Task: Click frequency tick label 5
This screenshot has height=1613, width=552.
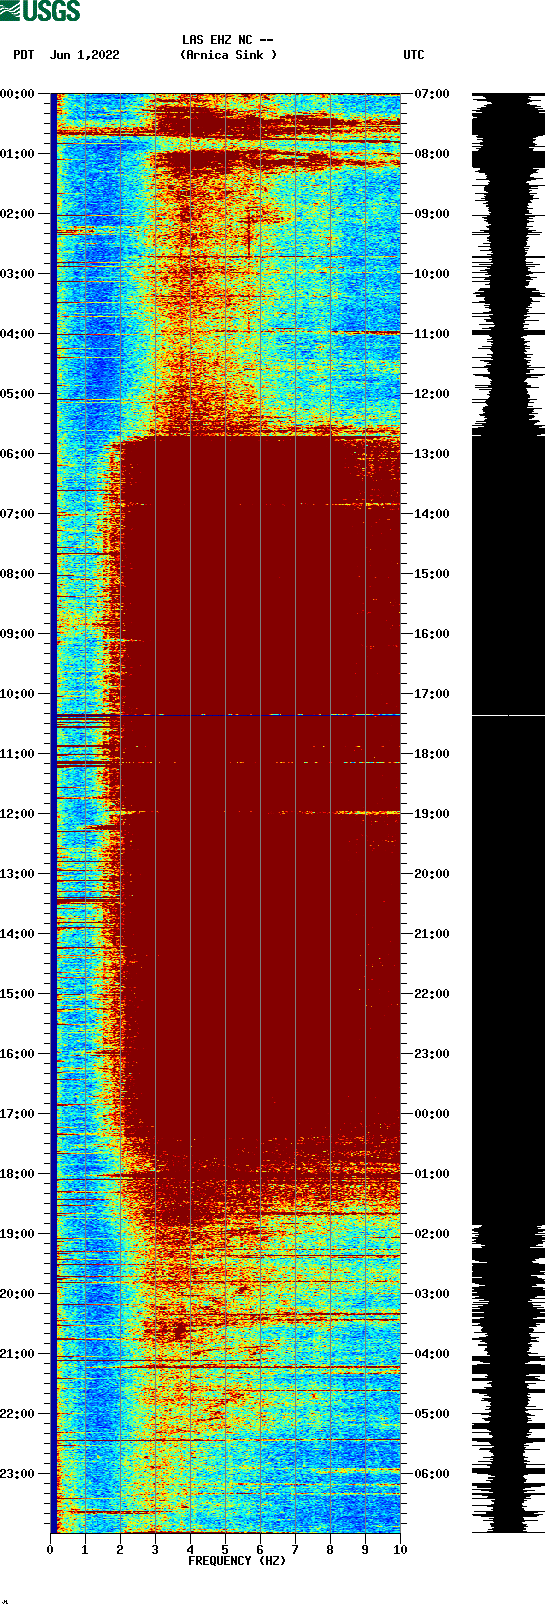Action: [x=225, y=1550]
